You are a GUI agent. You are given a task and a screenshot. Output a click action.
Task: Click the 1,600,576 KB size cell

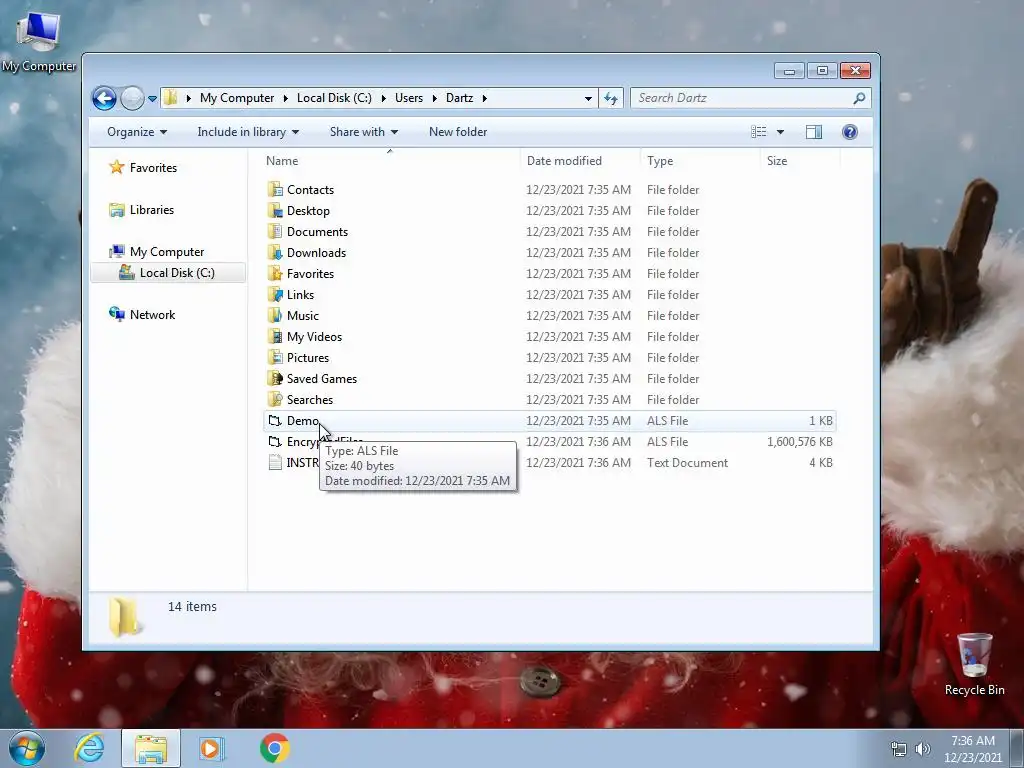[x=799, y=441]
